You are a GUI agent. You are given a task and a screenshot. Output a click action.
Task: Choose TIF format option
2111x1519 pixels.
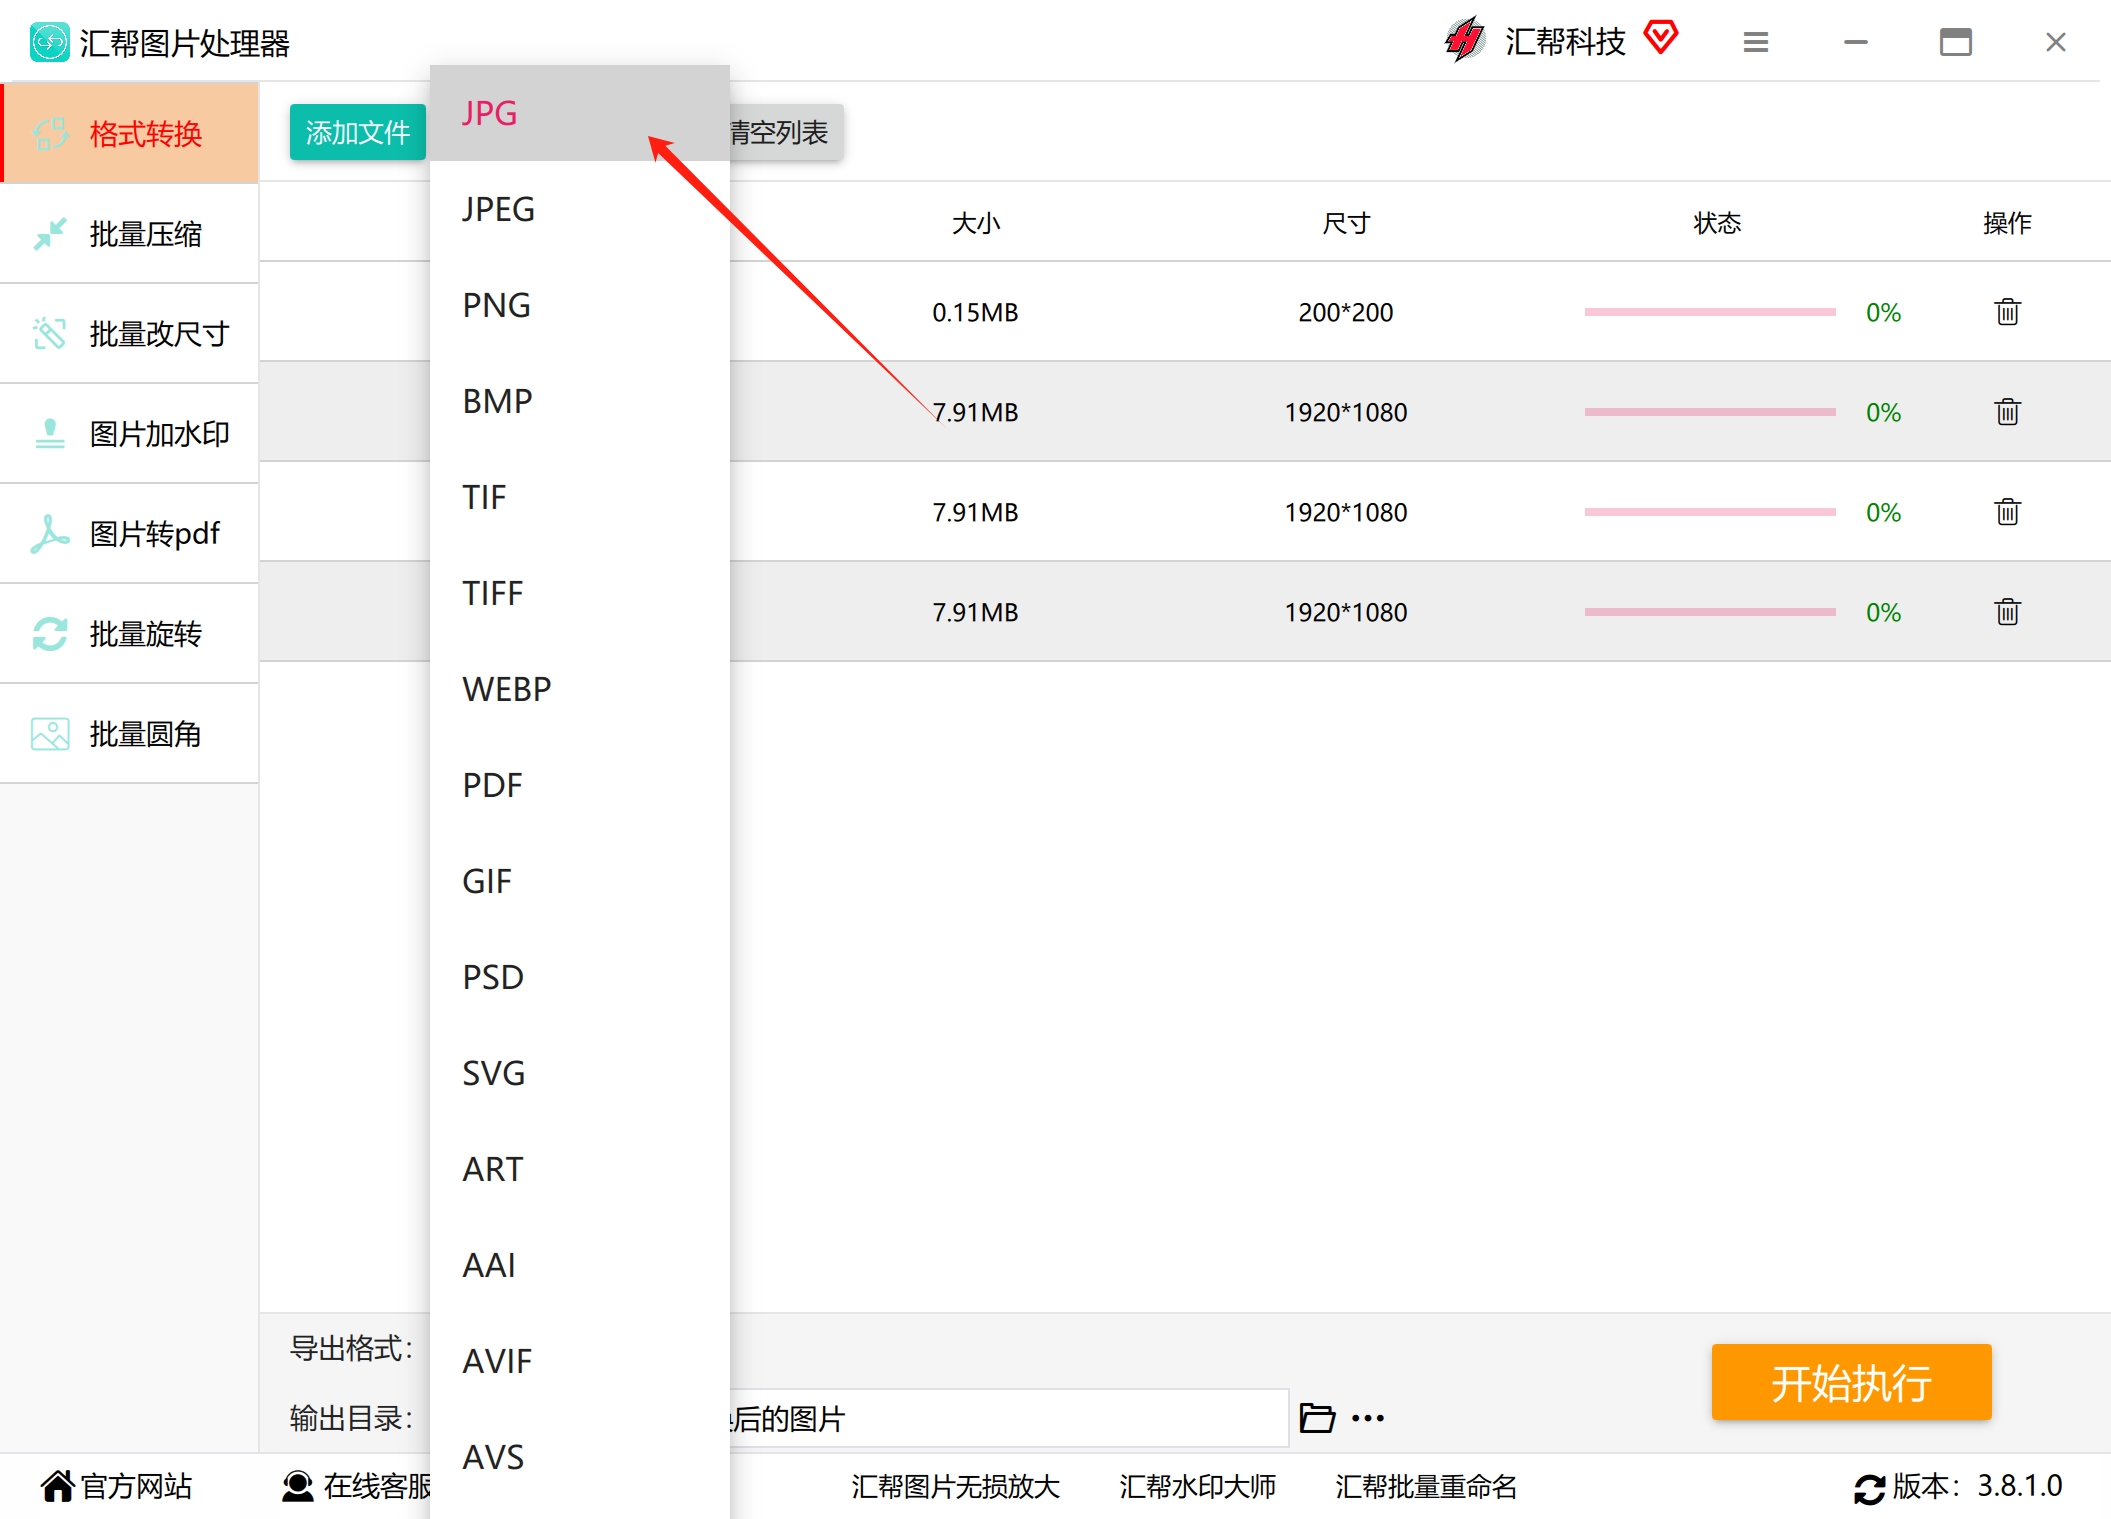(580, 497)
